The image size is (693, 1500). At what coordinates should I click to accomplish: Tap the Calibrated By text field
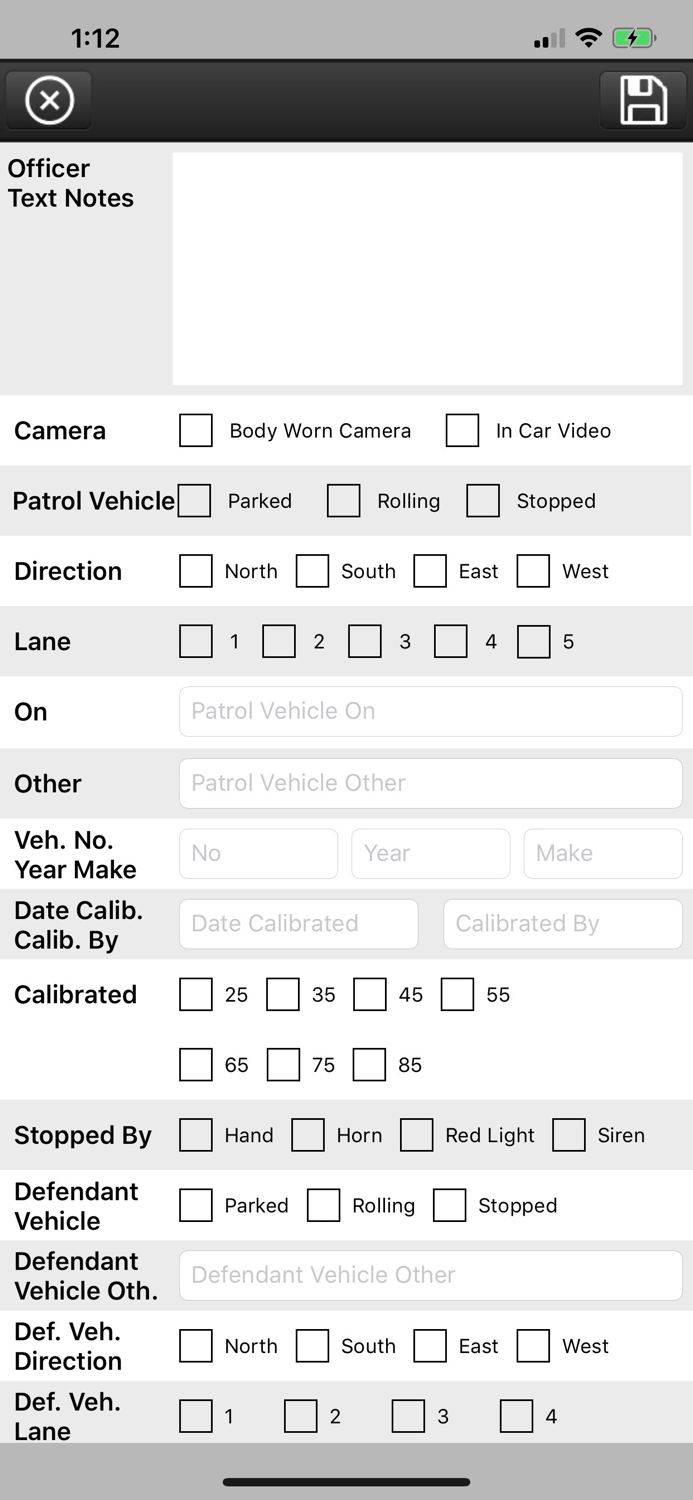[x=562, y=924]
